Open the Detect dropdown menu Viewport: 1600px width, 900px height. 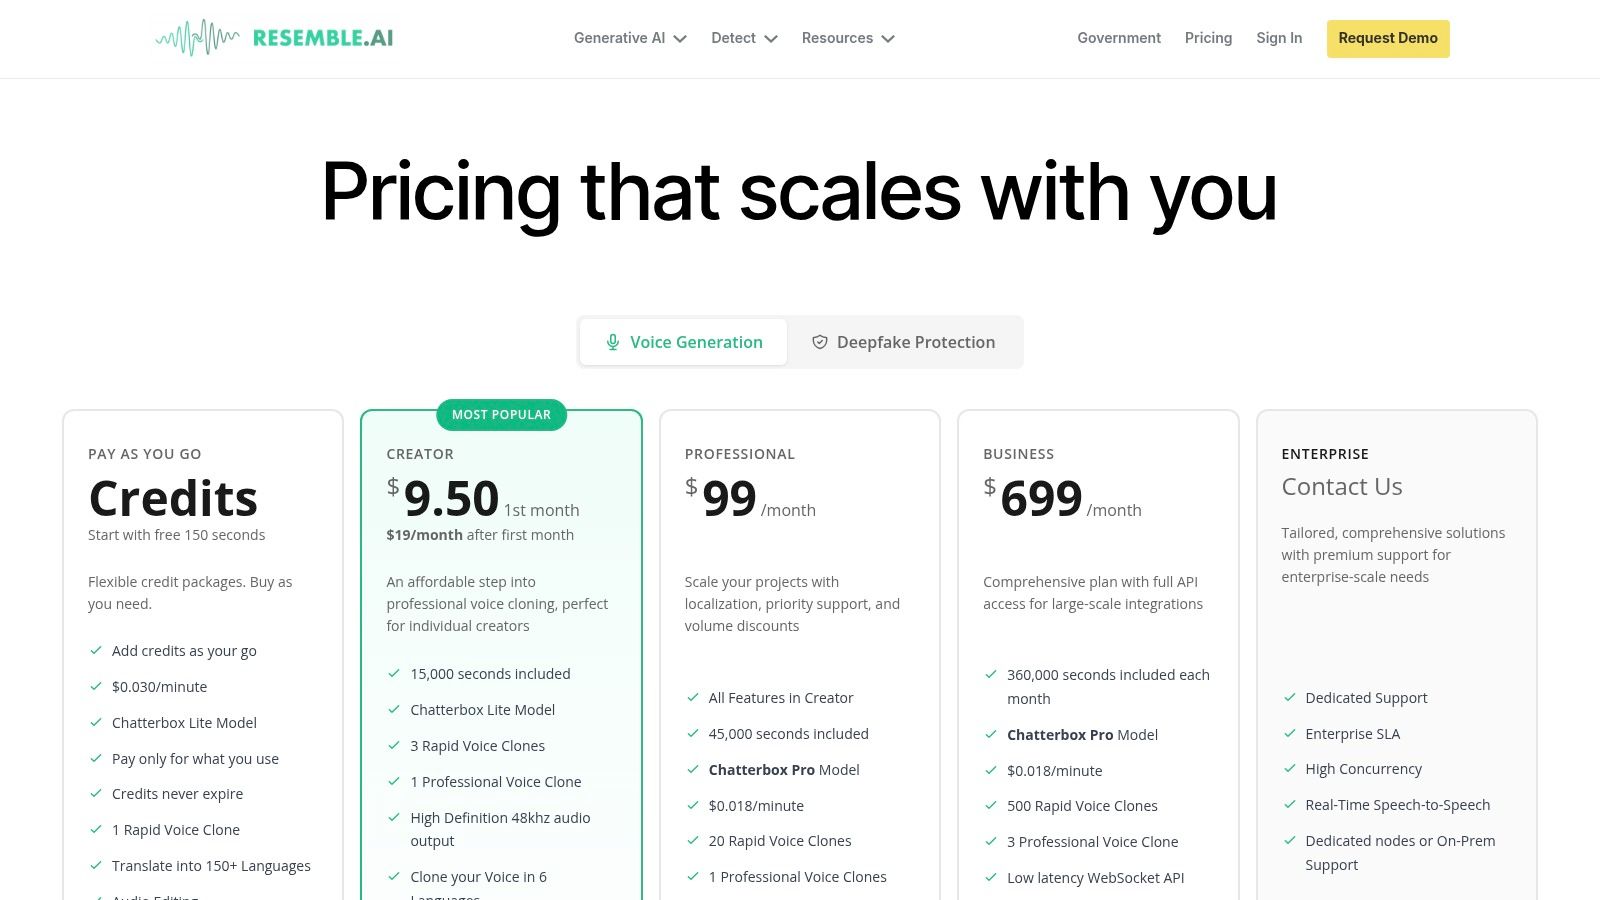744,38
